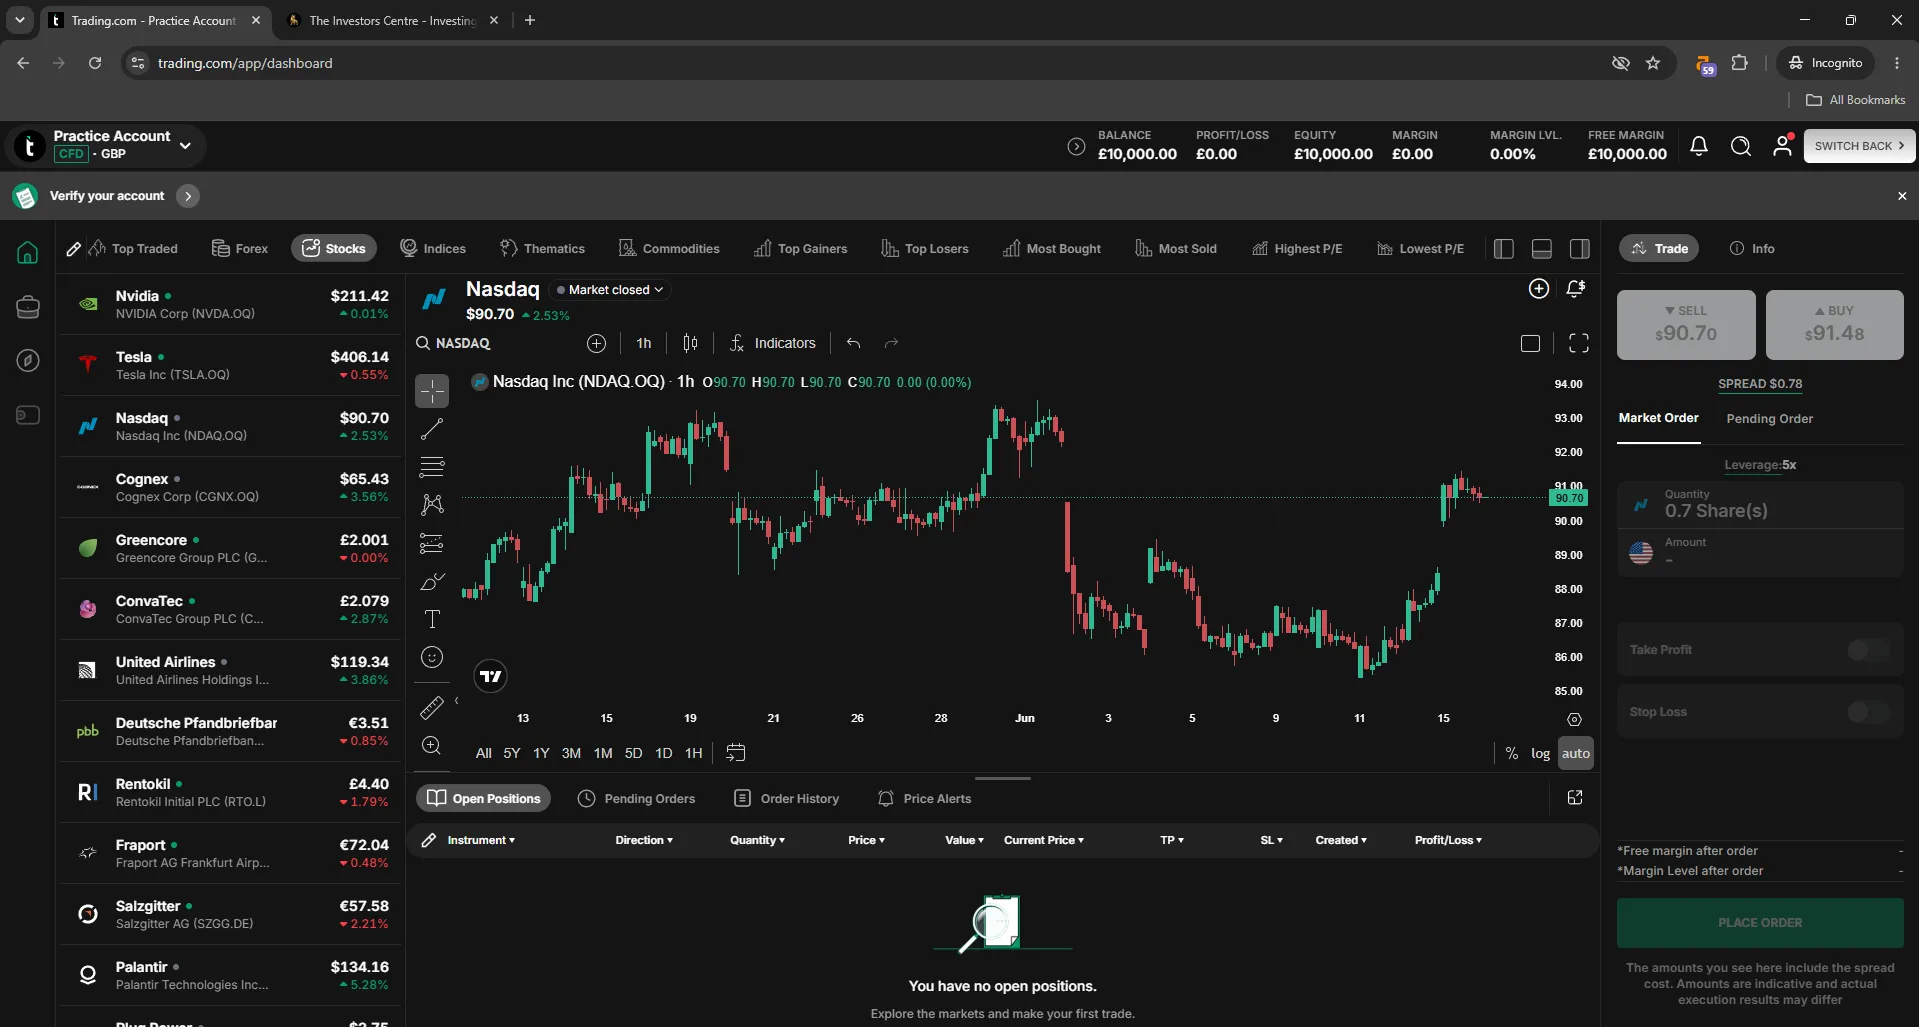Enable the Take Profit toggle
This screenshot has width=1919, height=1027.
(1868, 650)
